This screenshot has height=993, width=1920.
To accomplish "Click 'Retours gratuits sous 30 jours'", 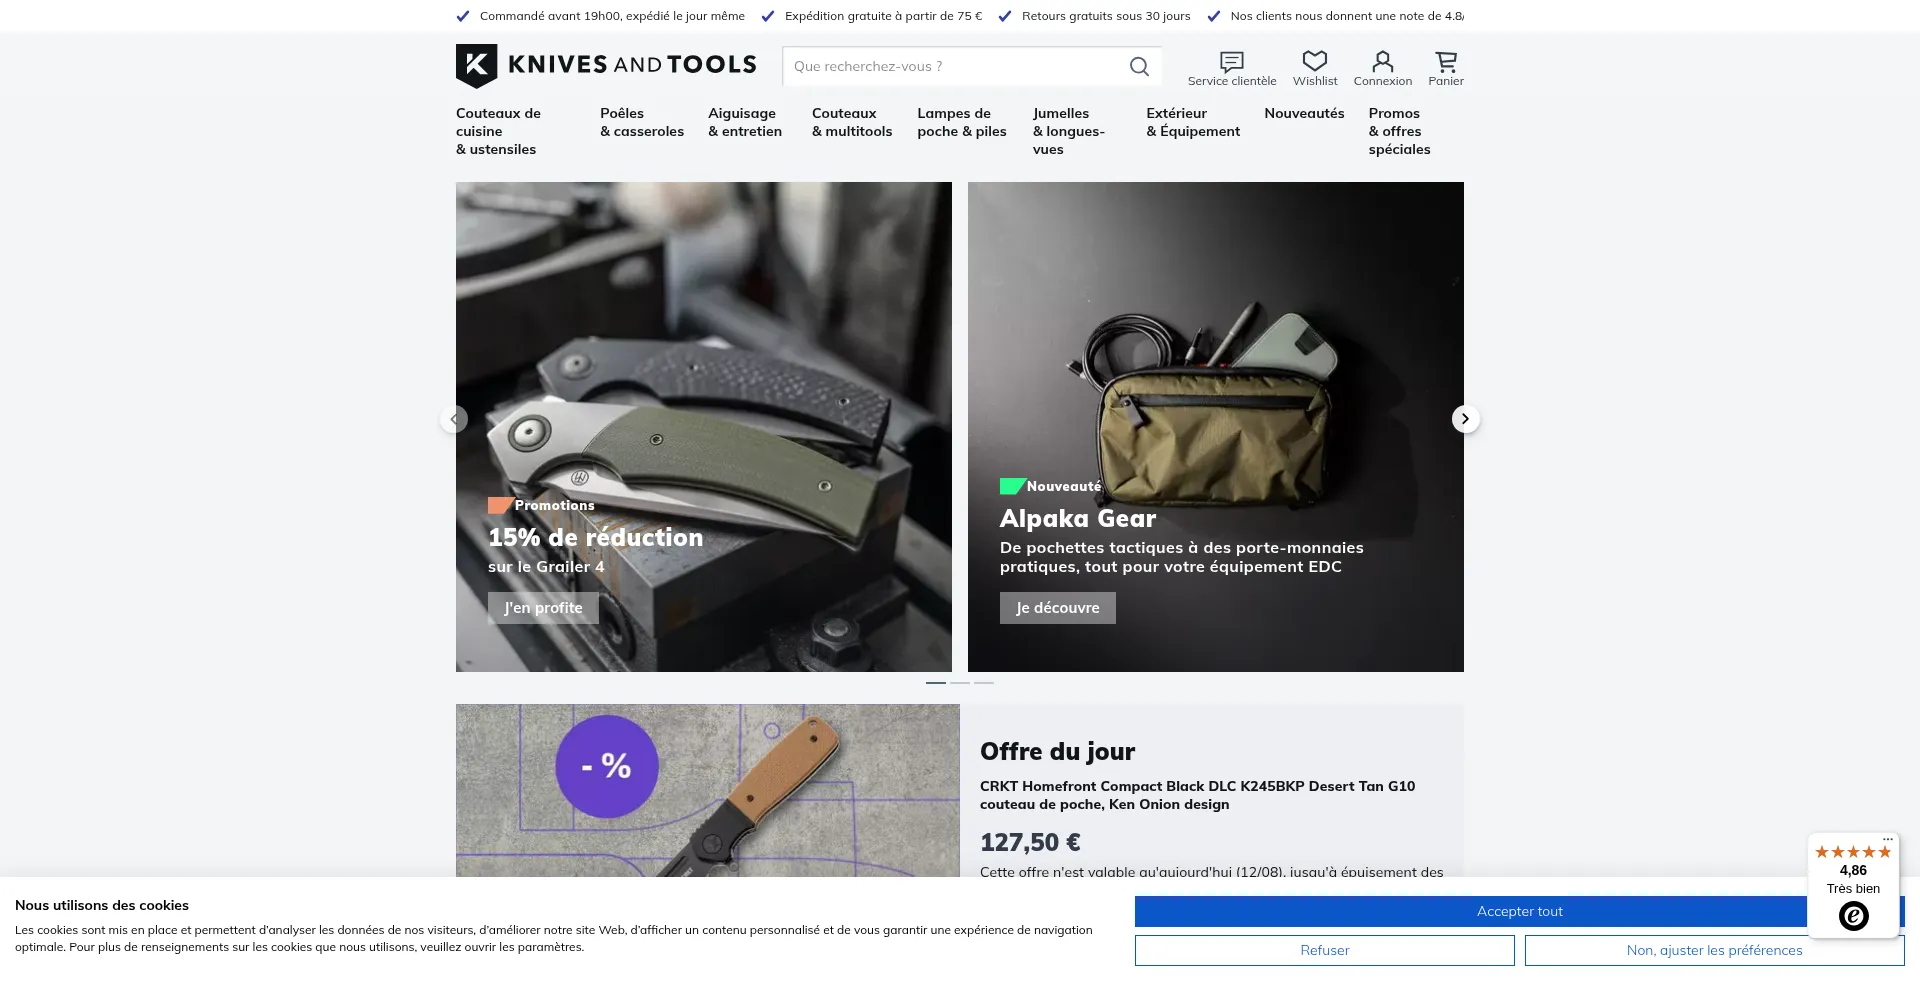I will (1106, 16).
